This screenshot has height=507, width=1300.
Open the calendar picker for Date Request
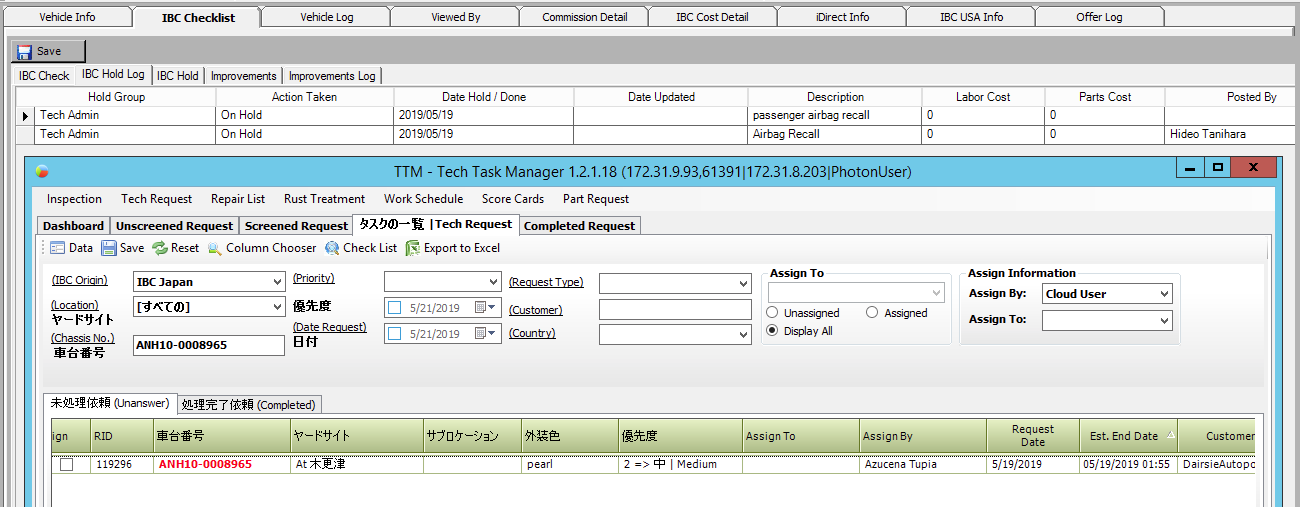click(484, 333)
